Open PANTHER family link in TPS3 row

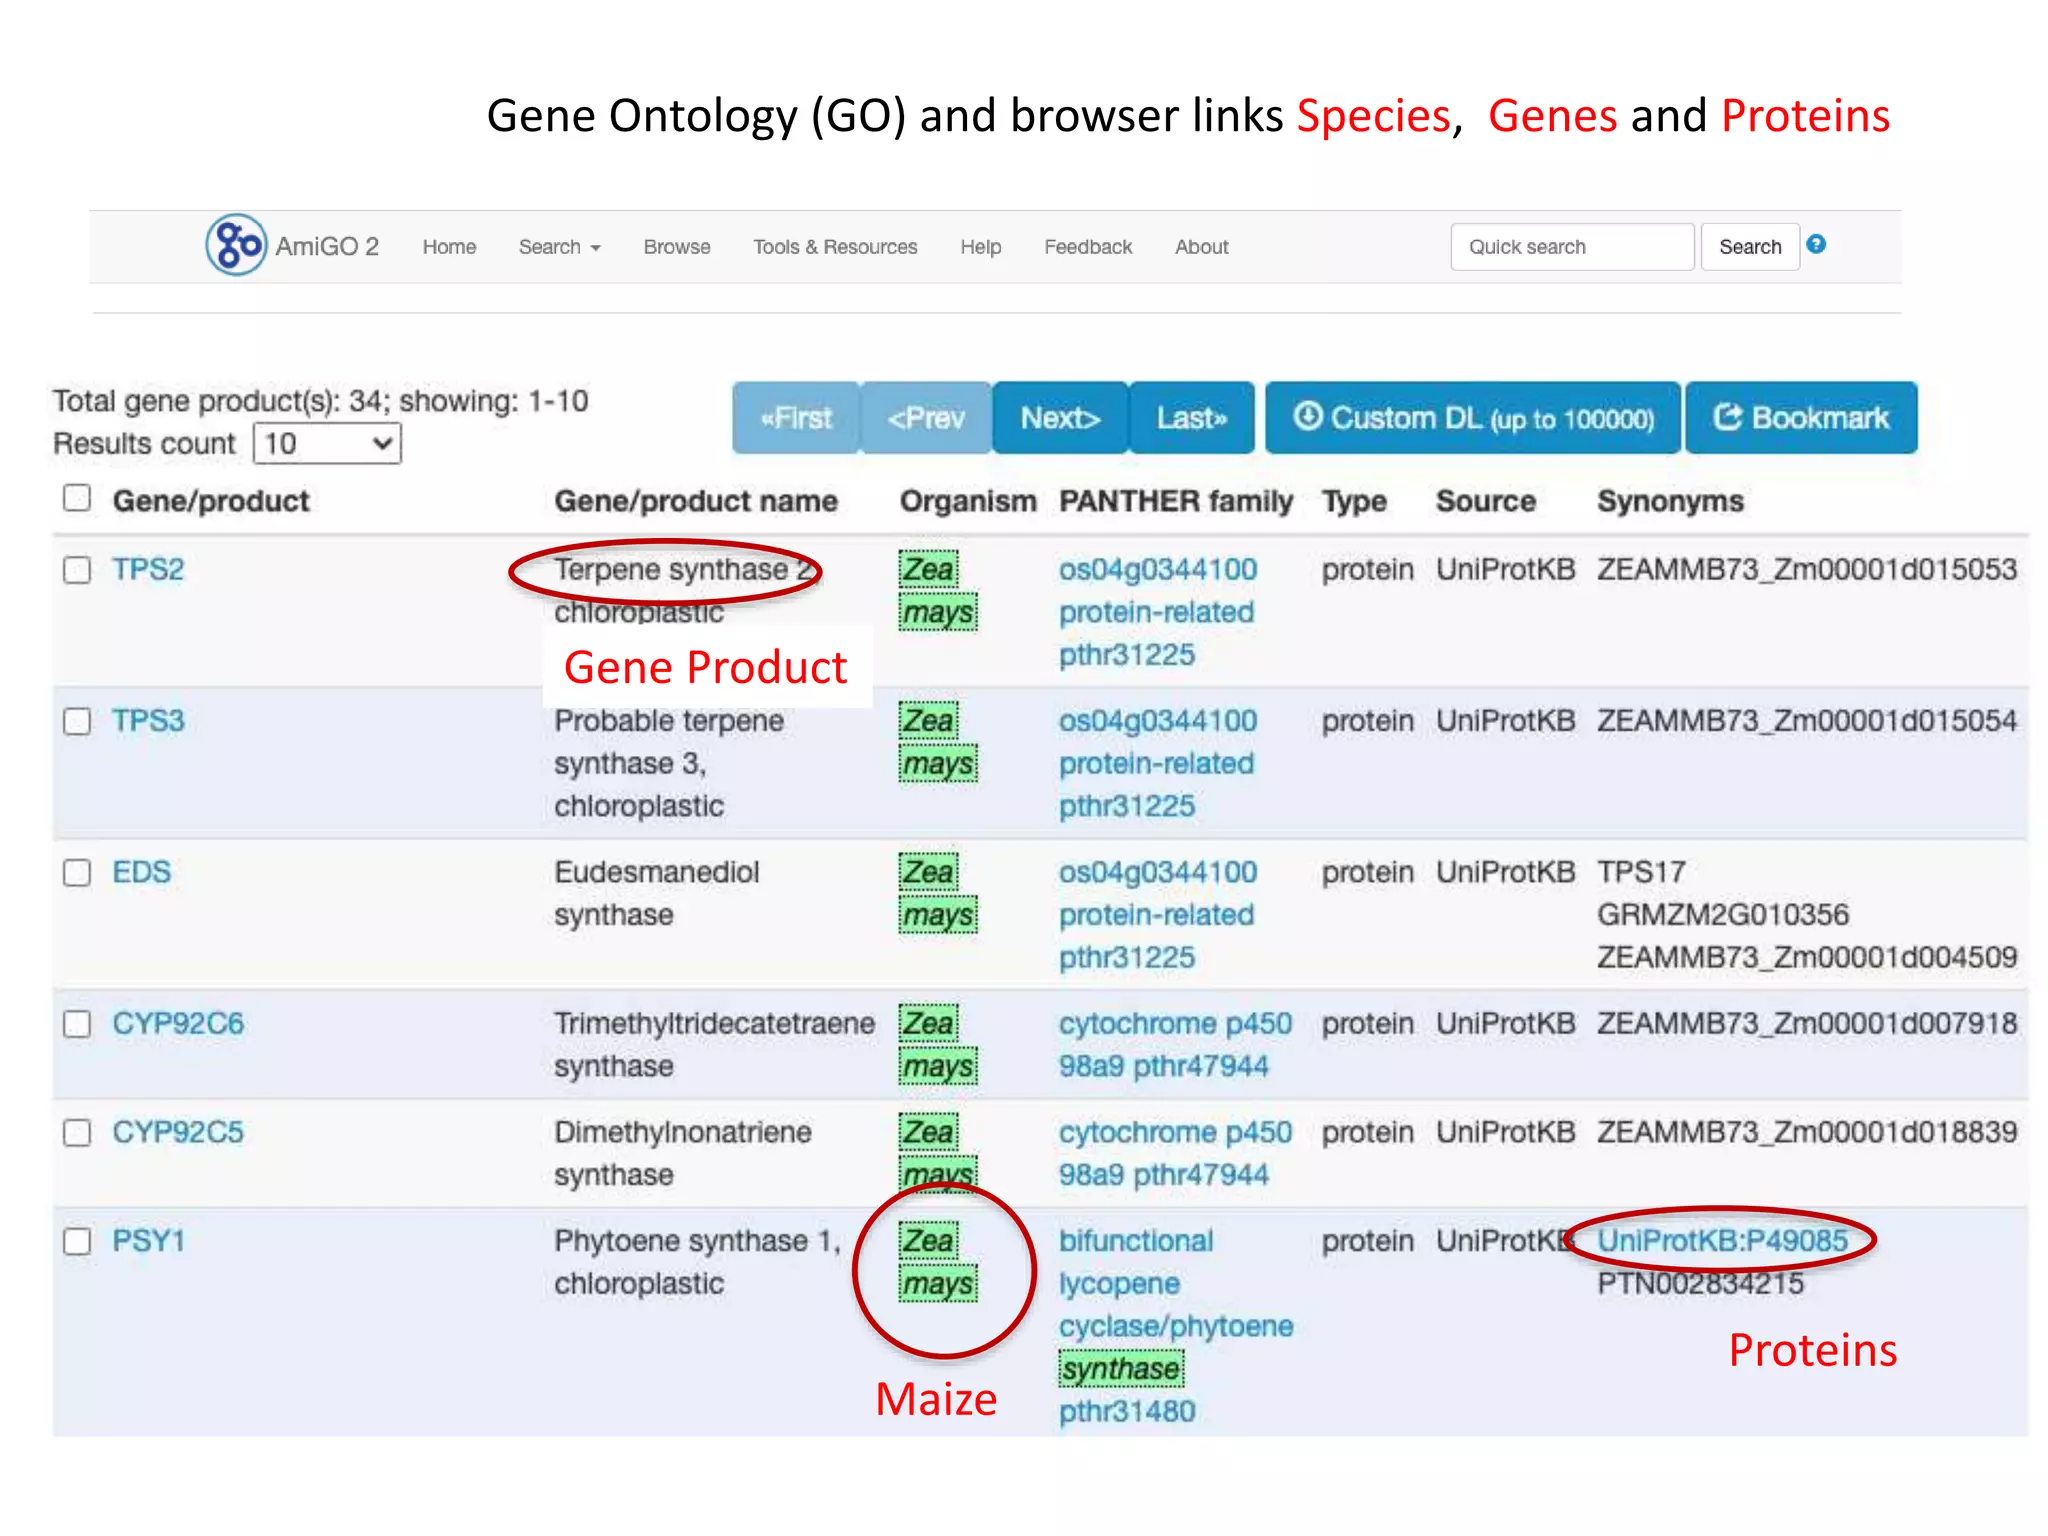point(1157,763)
